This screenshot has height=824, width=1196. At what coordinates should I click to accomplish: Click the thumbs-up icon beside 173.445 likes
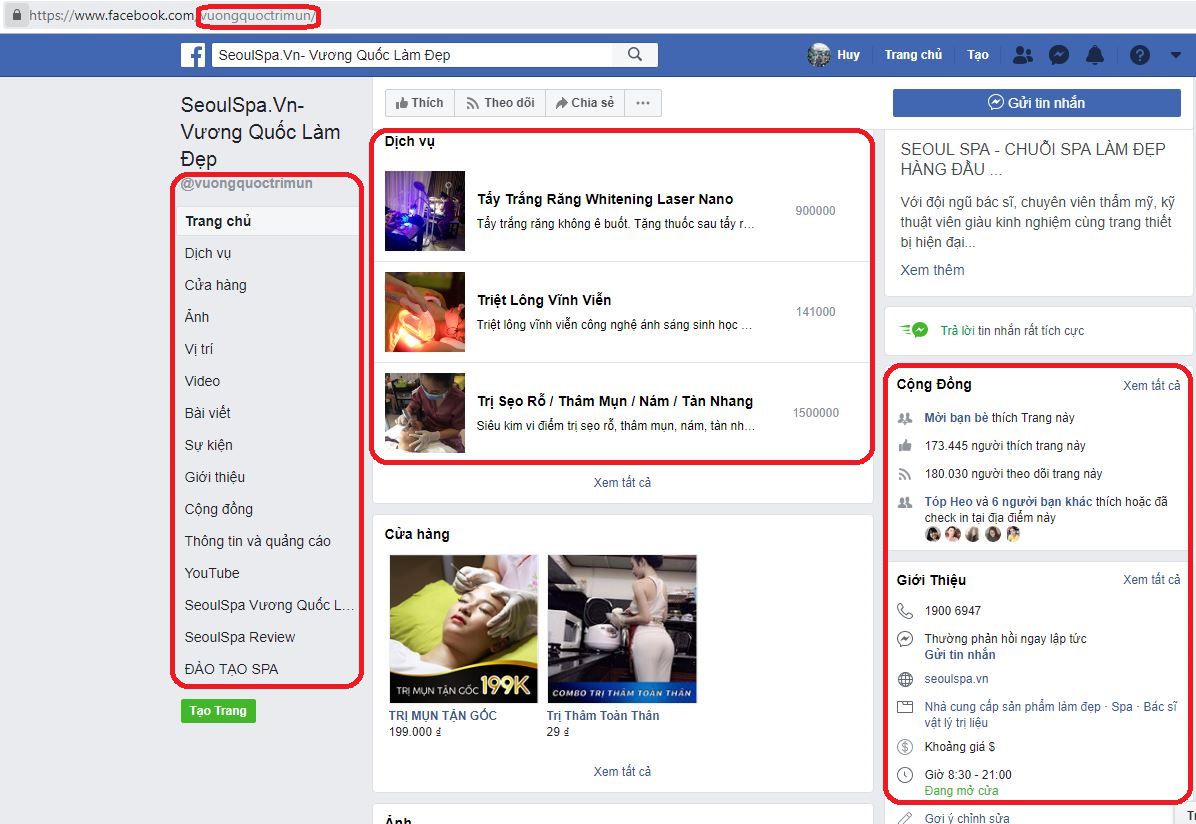coord(905,446)
